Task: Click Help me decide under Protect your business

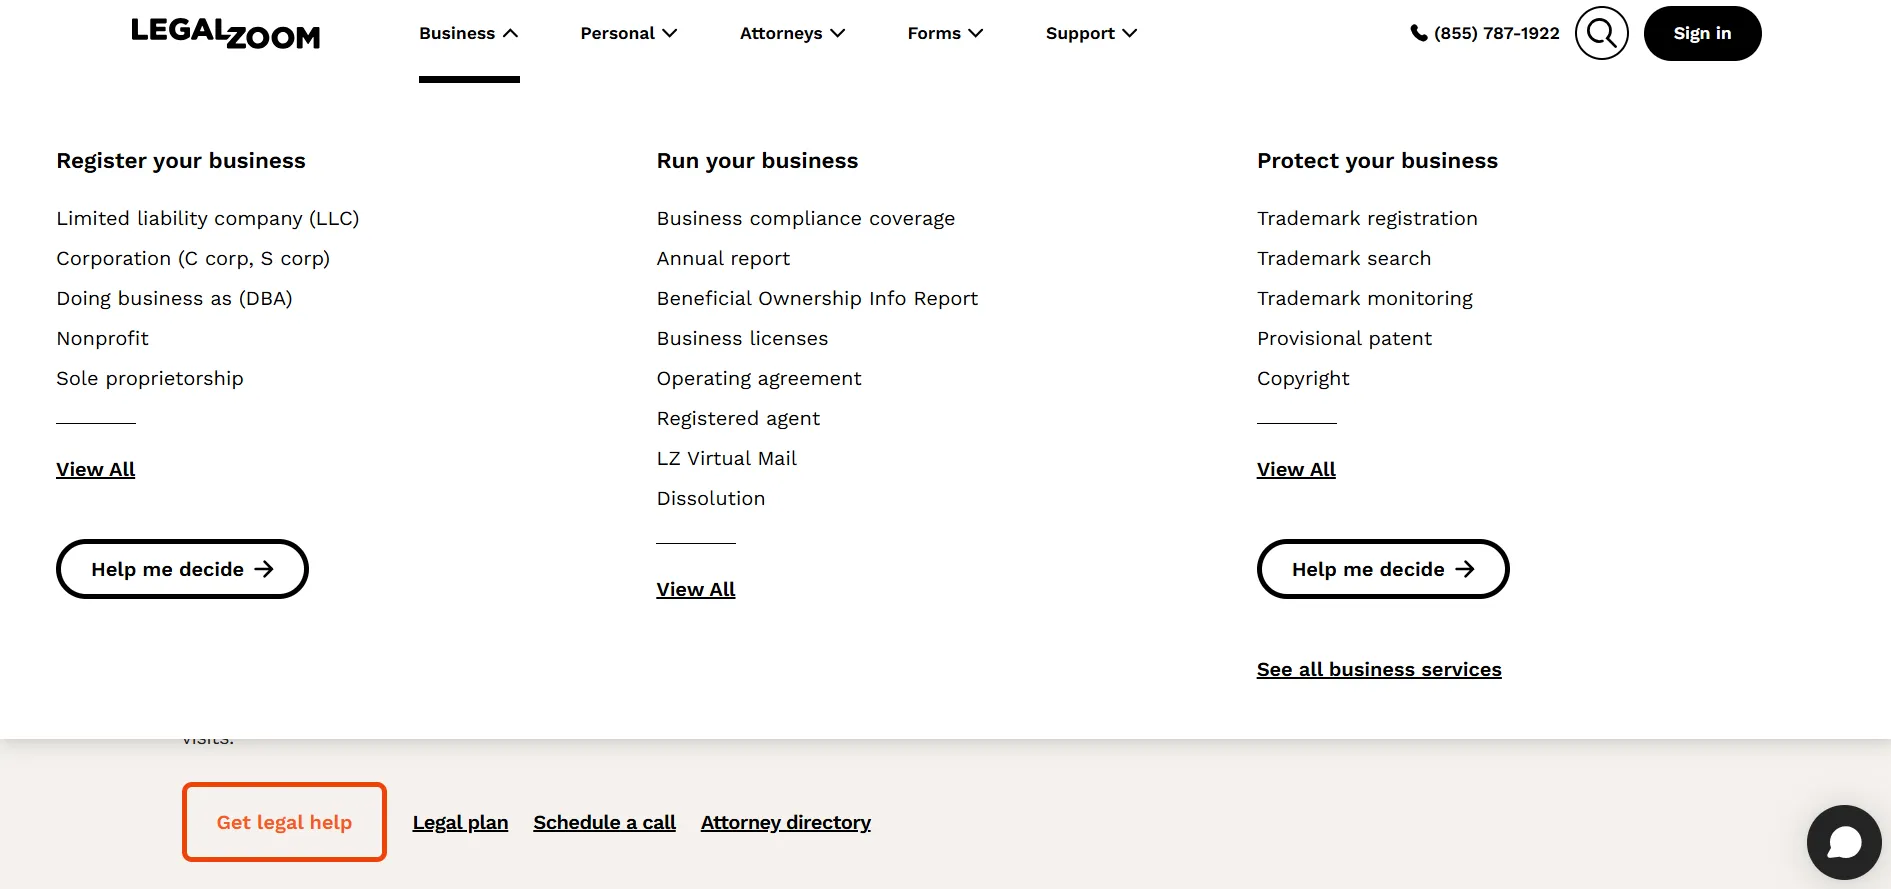Action: coord(1382,569)
